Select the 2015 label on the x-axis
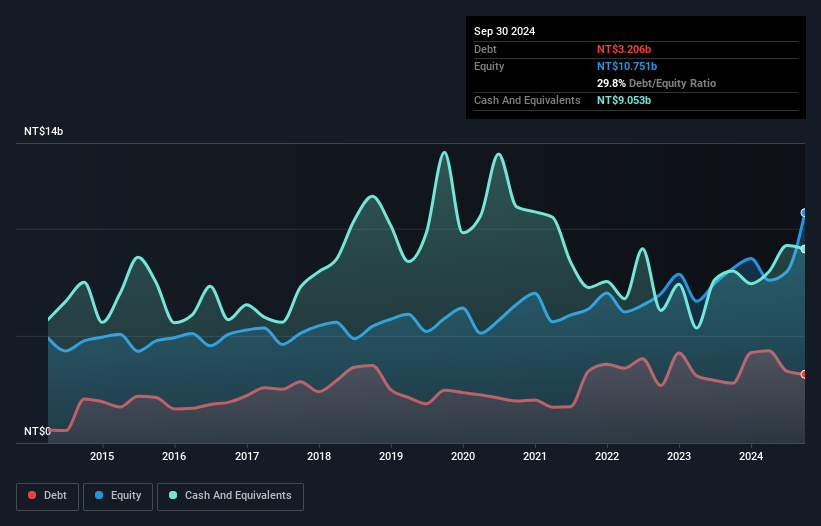 (102, 457)
